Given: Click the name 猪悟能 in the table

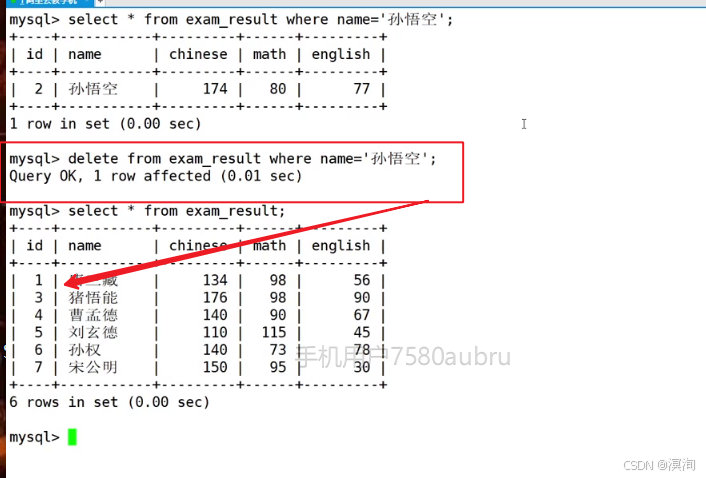Looking at the screenshot, I should (93, 298).
